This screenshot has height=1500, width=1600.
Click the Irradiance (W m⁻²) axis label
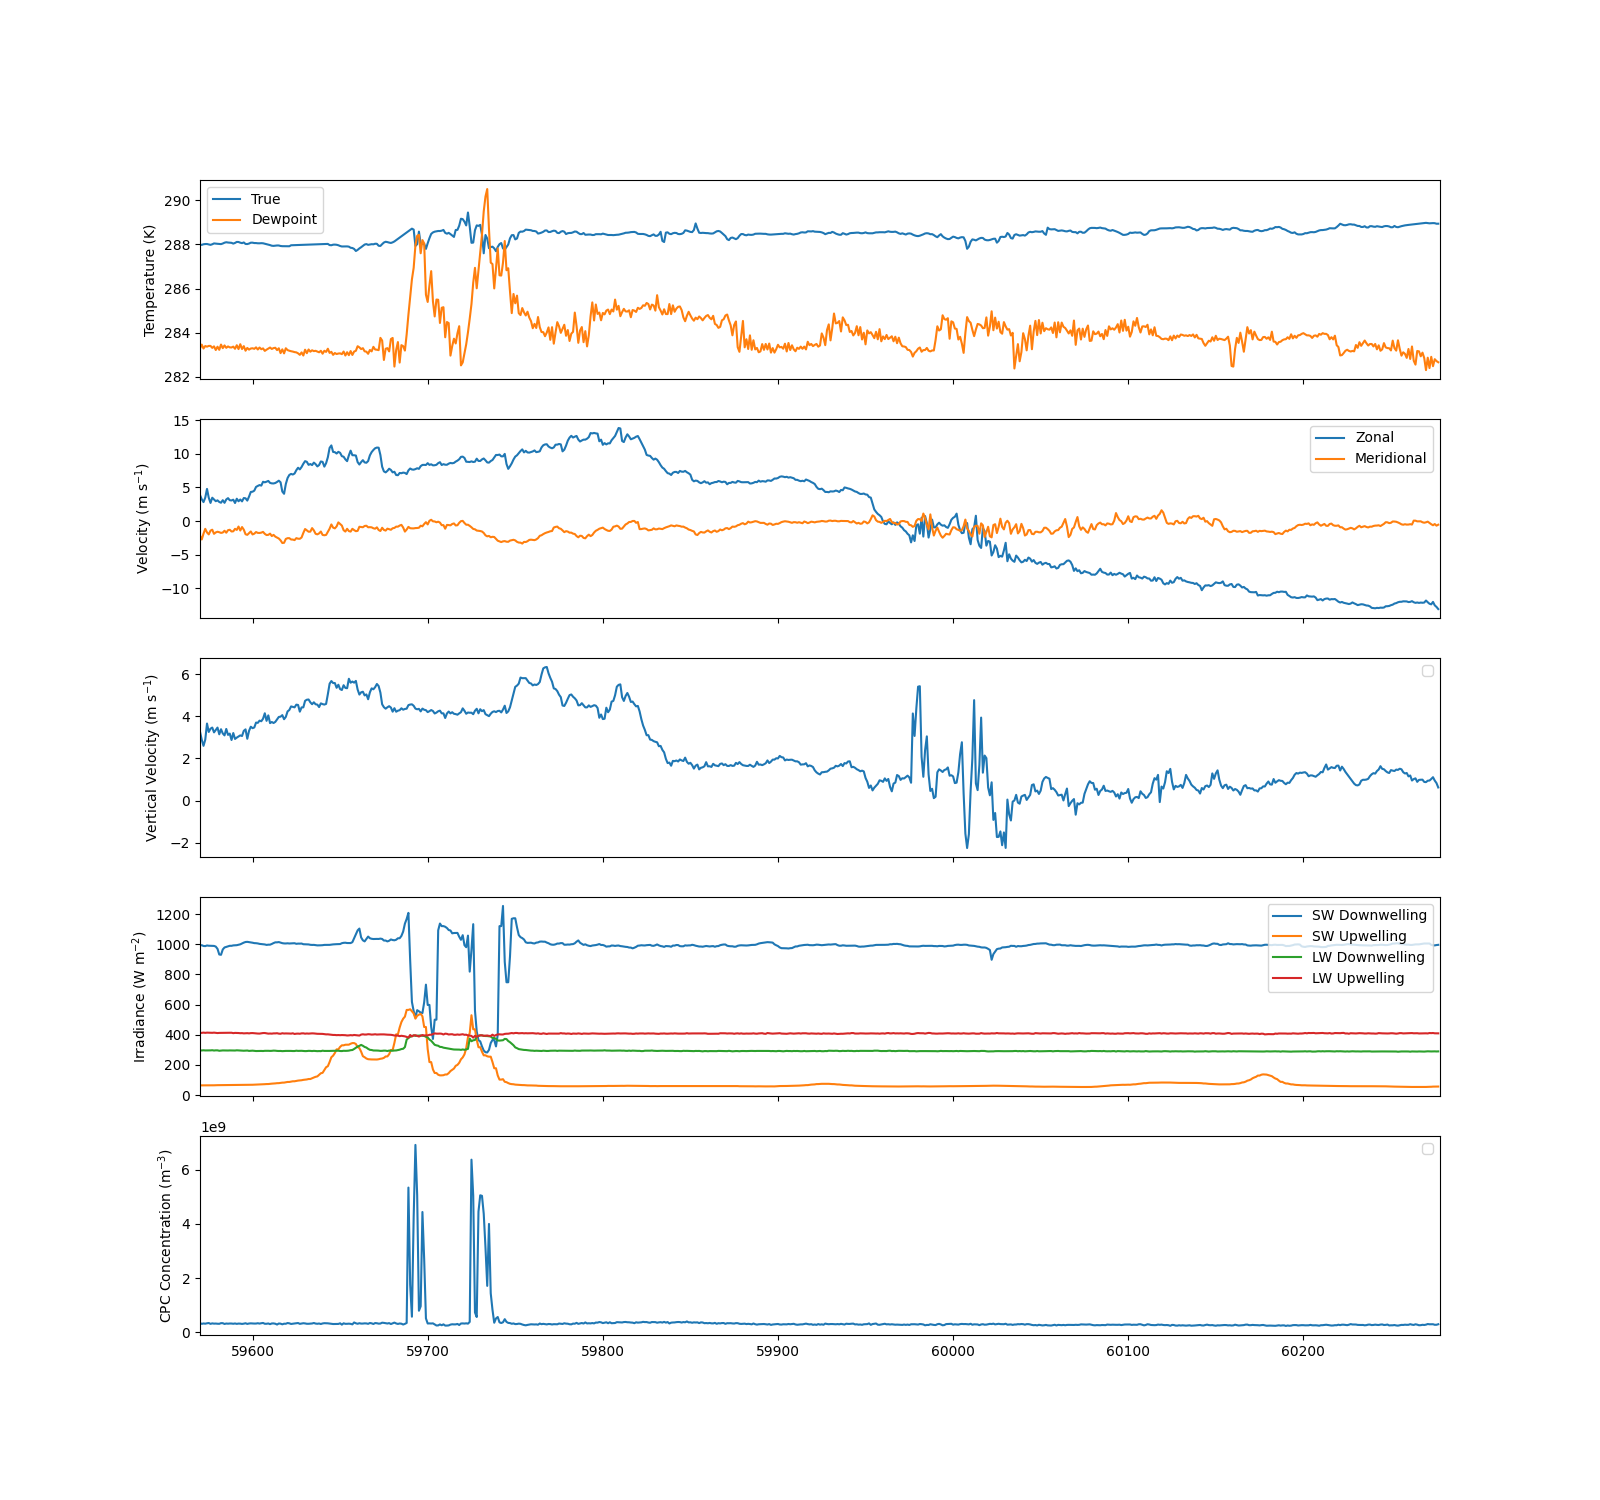pyautogui.click(x=139, y=996)
